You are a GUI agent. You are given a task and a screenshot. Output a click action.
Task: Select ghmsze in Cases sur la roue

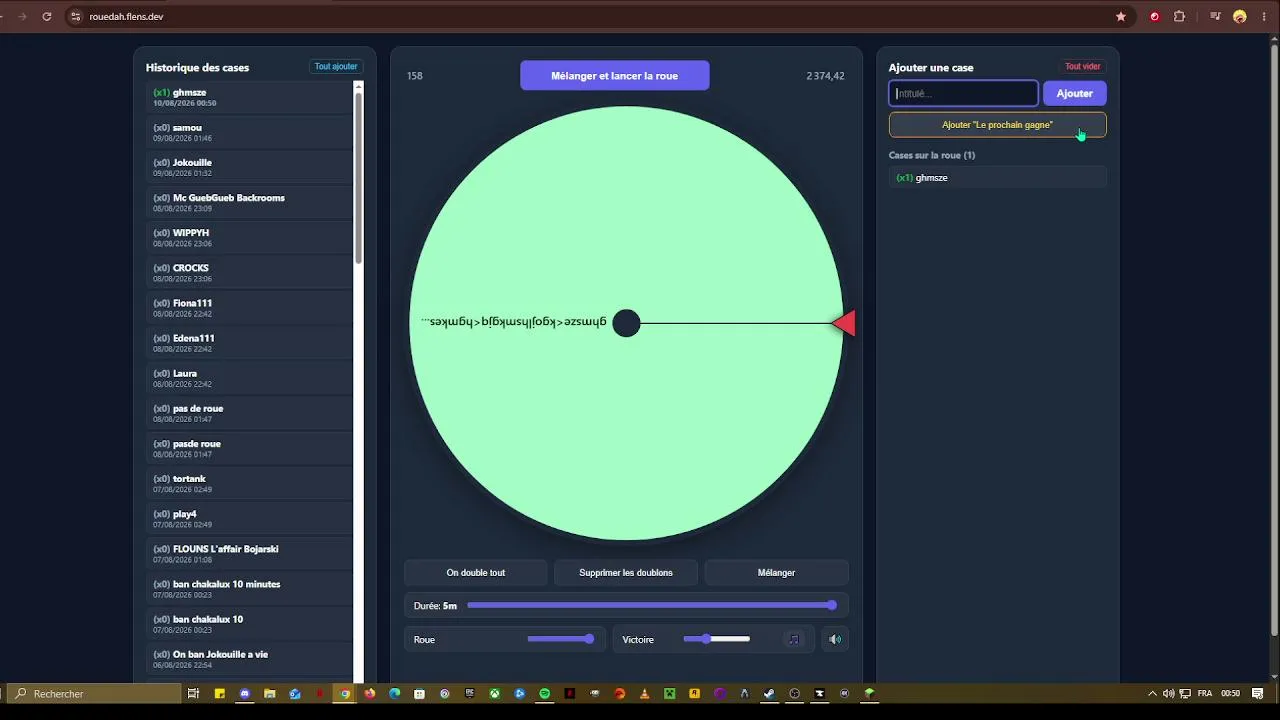click(998, 177)
